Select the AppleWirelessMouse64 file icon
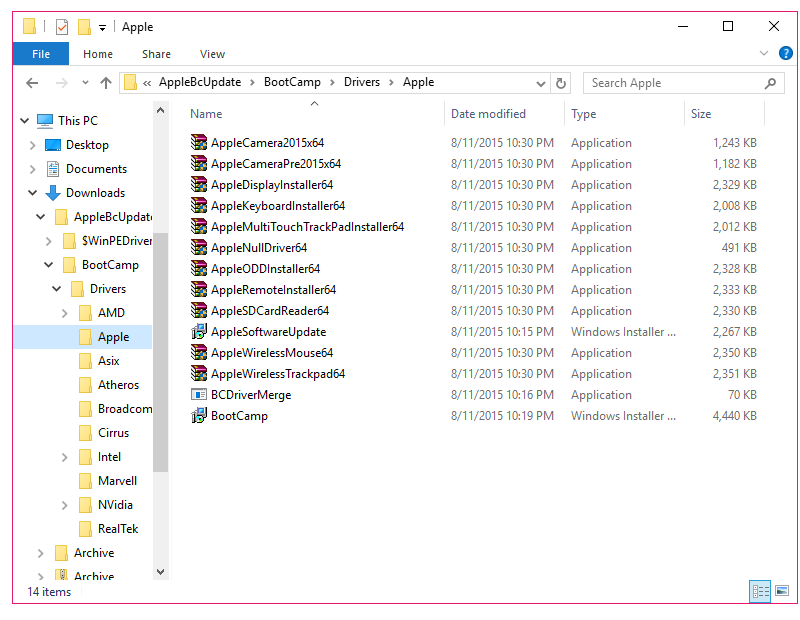This screenshot has height=620, width=800. tap(198, 352)
